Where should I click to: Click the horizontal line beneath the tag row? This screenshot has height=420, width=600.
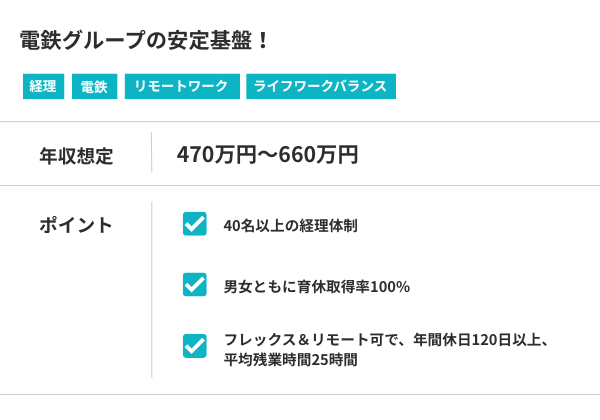pos(300,122)
